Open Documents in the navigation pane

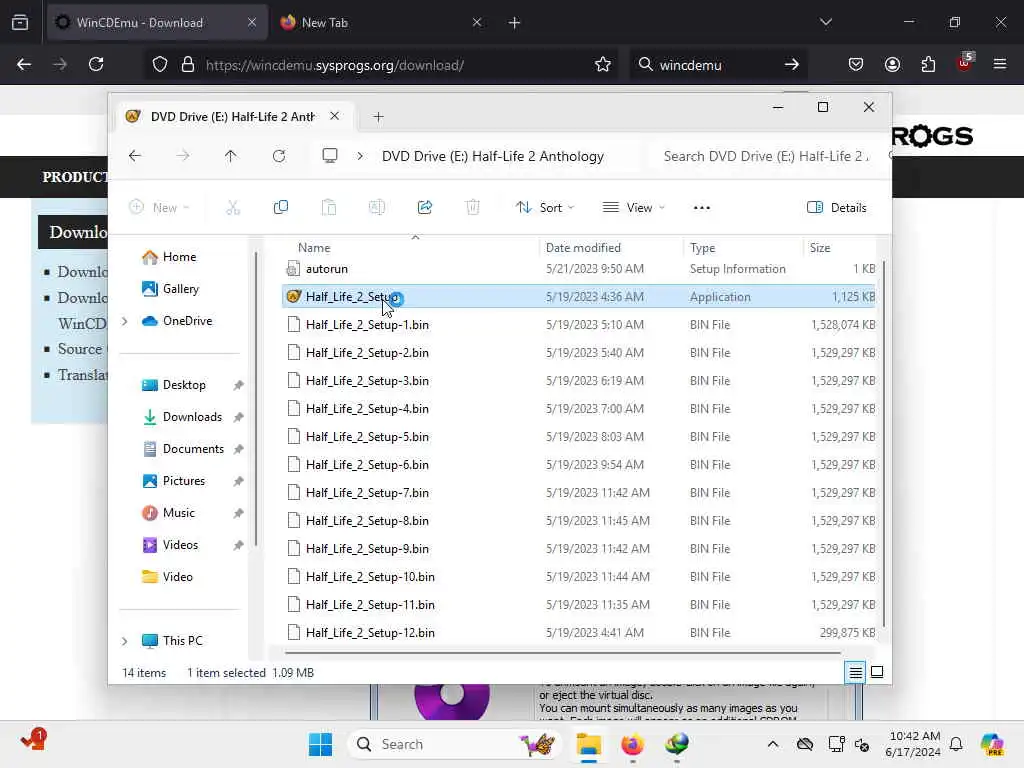coord(183,449)
